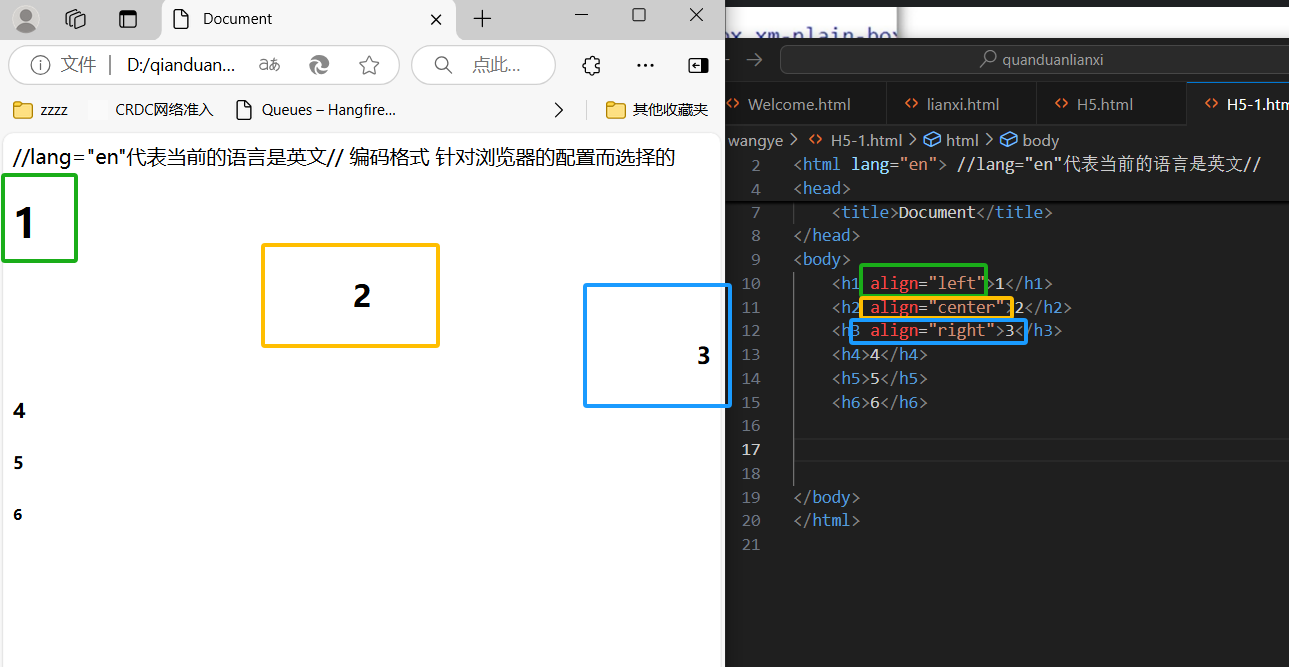Click the <h5>5</h5> code line
Image resolution: width=1289 pixels, height=667 pixels.
pyautogui.click(x=879, y=379)
